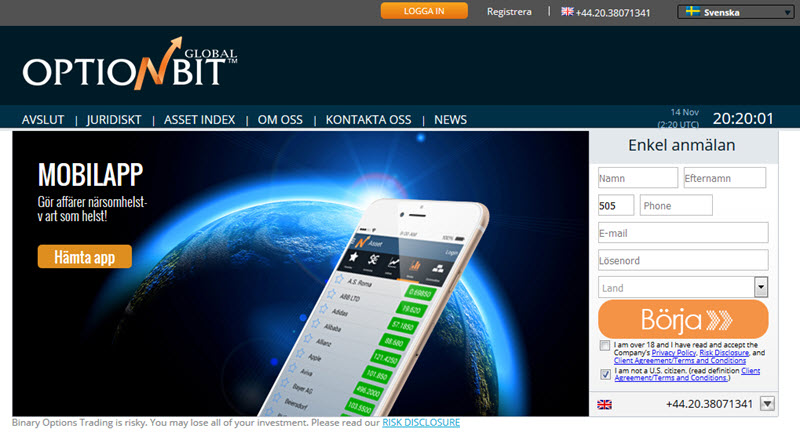
Task: Click the Hämta app button
Action: click(85, 257)
